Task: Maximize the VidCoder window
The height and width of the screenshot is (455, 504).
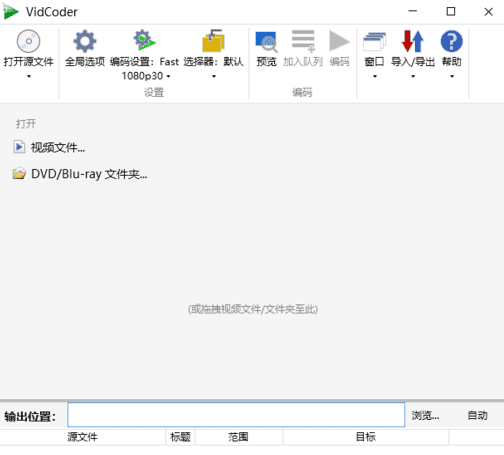Action: 451,11
